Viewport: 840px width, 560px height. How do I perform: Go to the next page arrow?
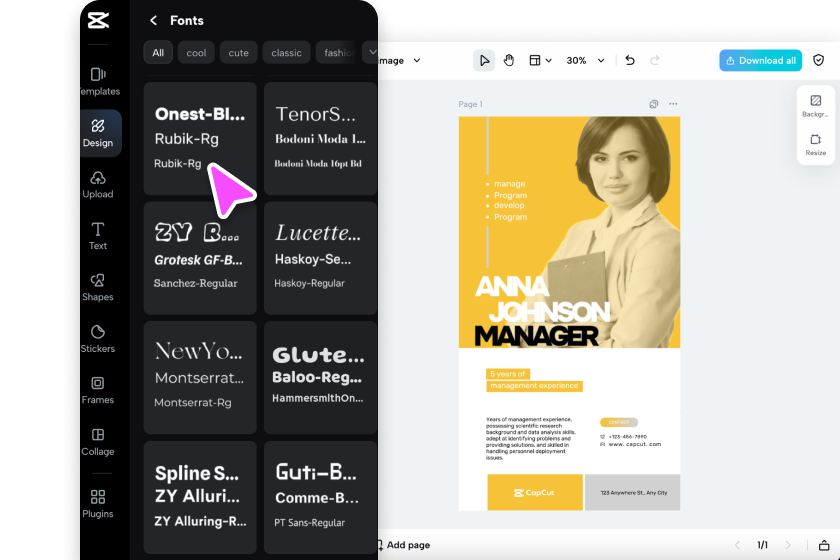(788, 545)
